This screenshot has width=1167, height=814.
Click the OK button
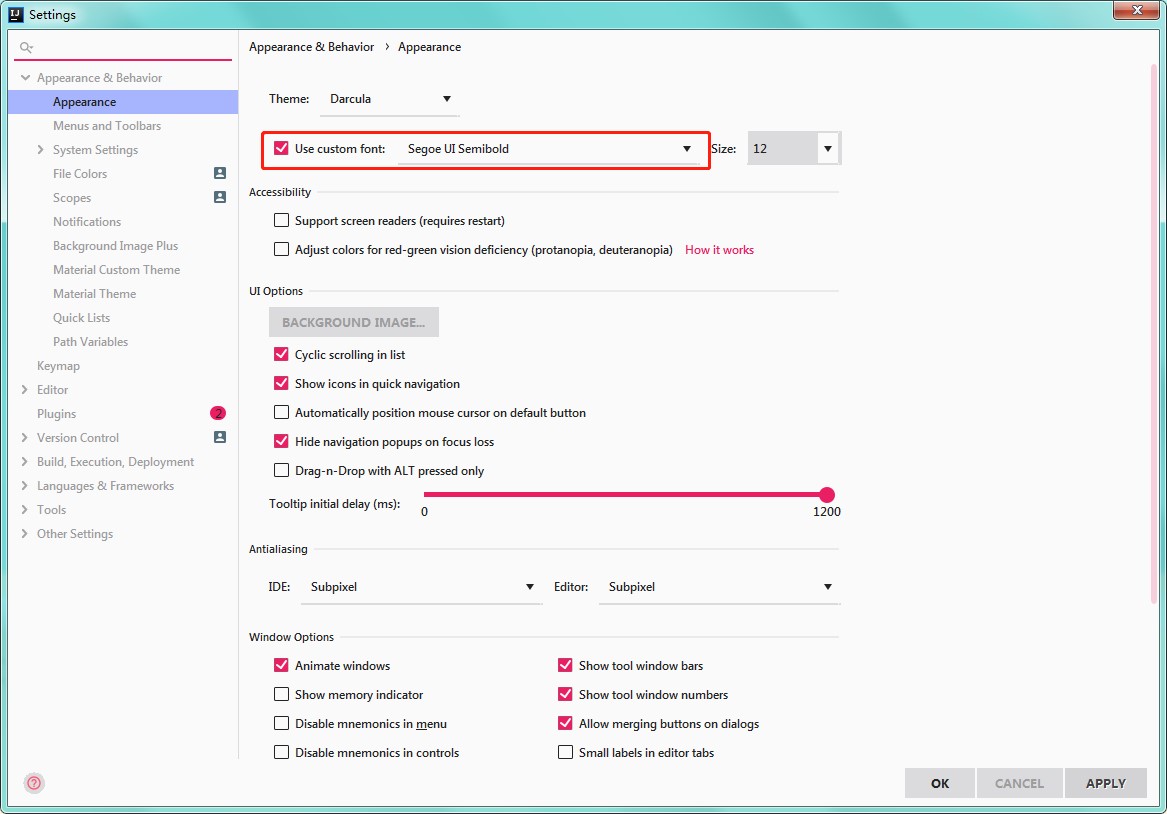(x=939, y=783)
